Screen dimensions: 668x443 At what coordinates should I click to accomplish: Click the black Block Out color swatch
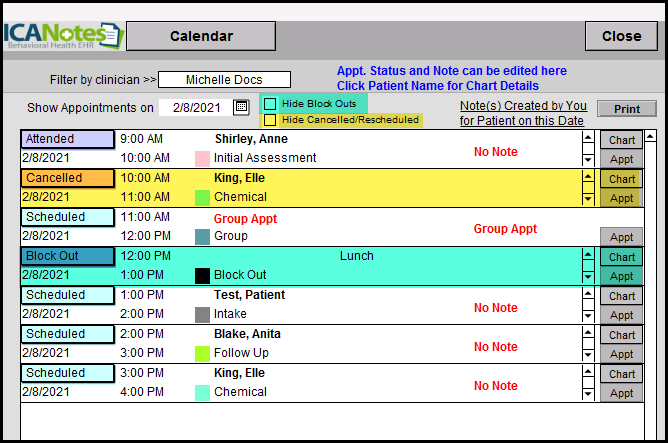point(202,275)
